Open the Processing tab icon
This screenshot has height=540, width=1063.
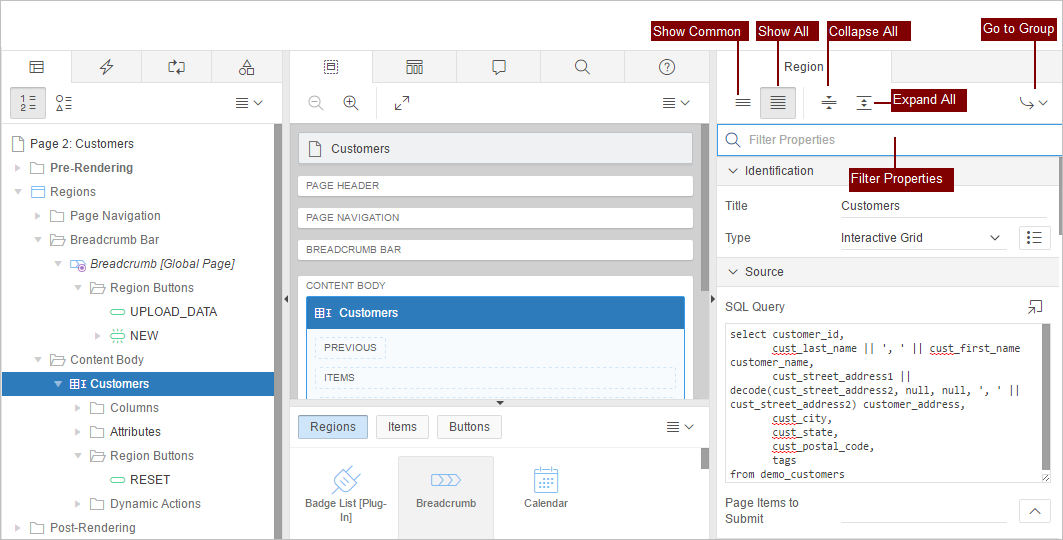coord(176,67)
